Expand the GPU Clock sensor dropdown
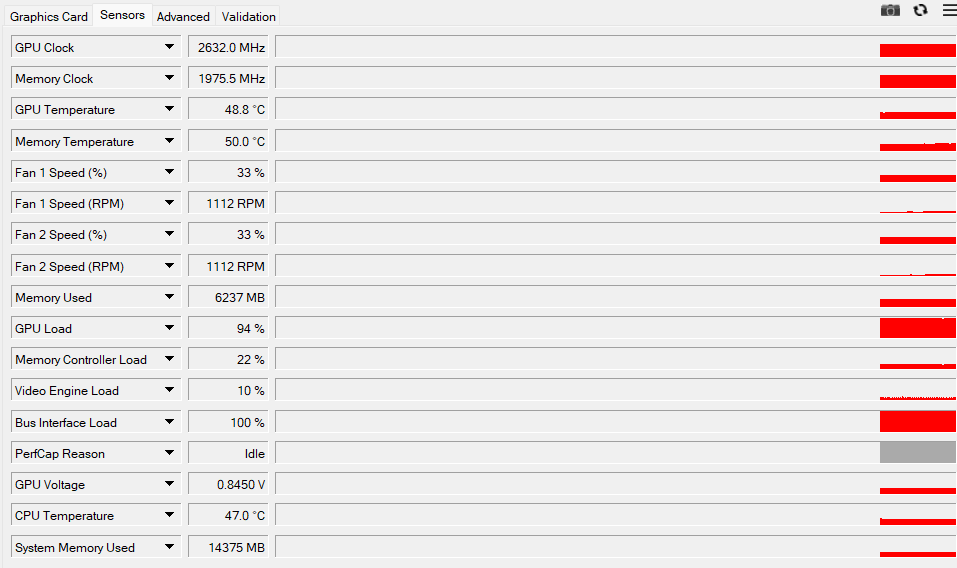 click(x=169, y=48)
